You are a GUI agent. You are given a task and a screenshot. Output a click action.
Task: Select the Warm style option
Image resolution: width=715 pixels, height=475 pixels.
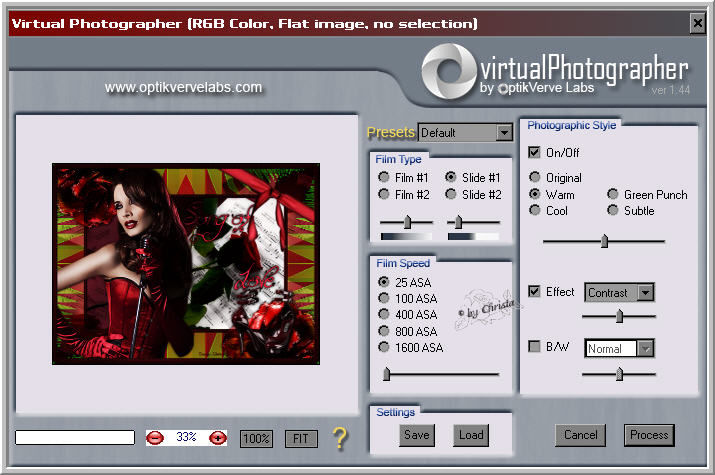pos(534,194)
